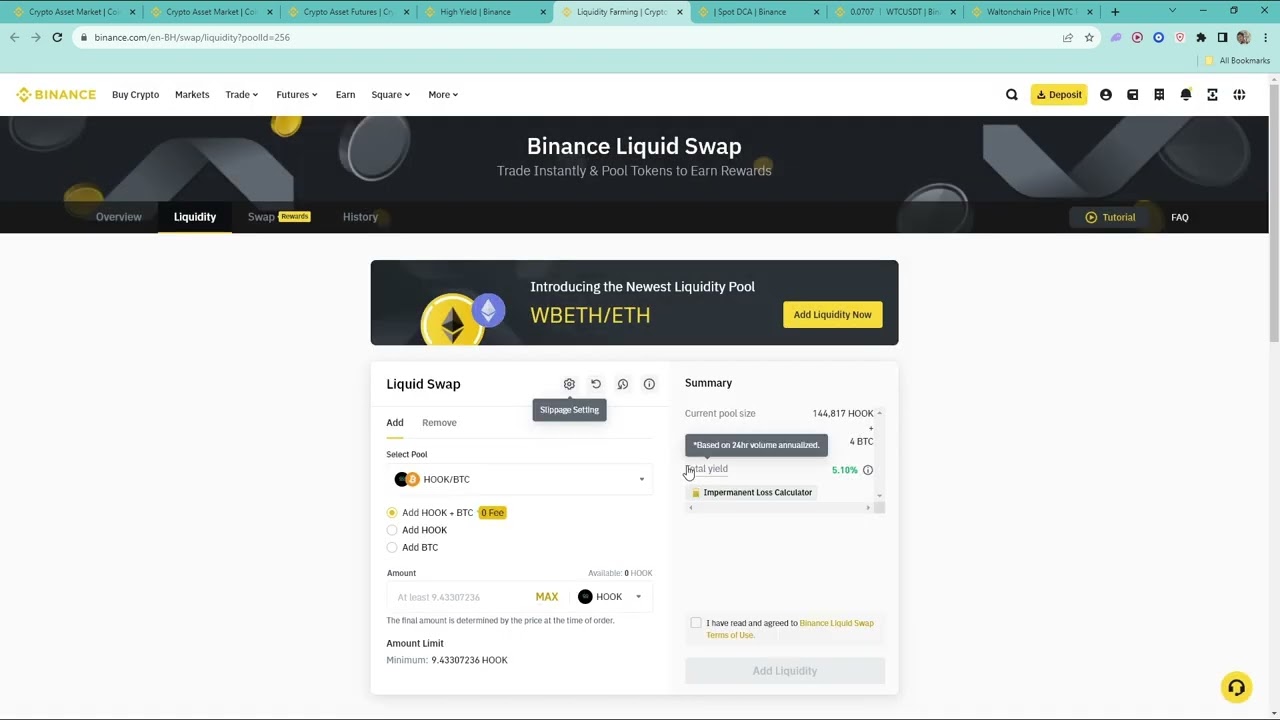Open the Binance Liquid Swap Terms of Use link

[790, 629]
